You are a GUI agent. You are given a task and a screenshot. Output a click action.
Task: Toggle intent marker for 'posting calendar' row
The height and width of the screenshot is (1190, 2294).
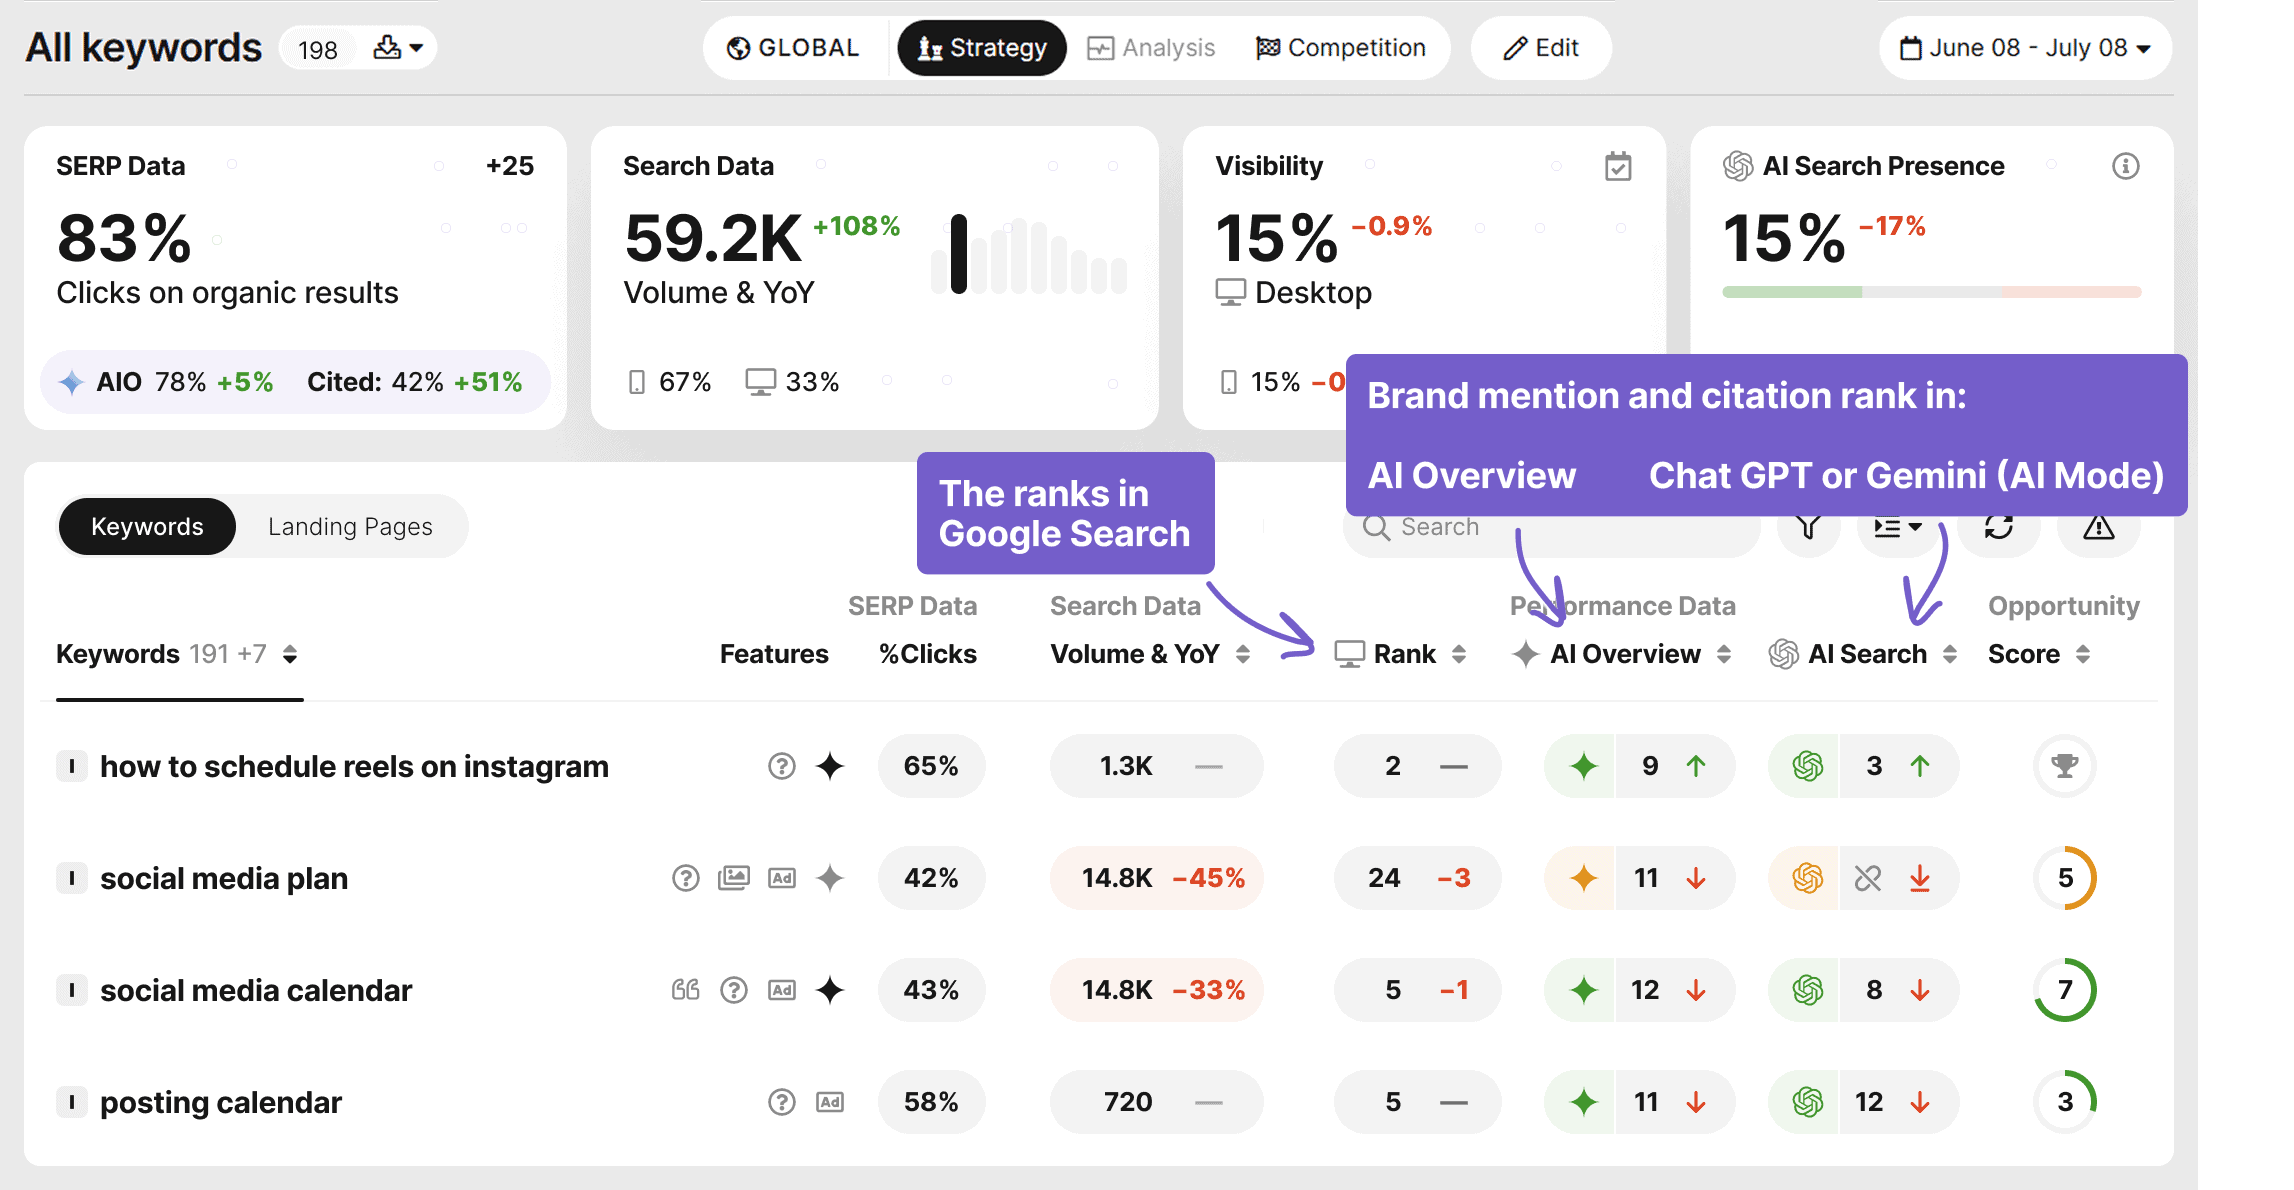[x=71, y=1103]
